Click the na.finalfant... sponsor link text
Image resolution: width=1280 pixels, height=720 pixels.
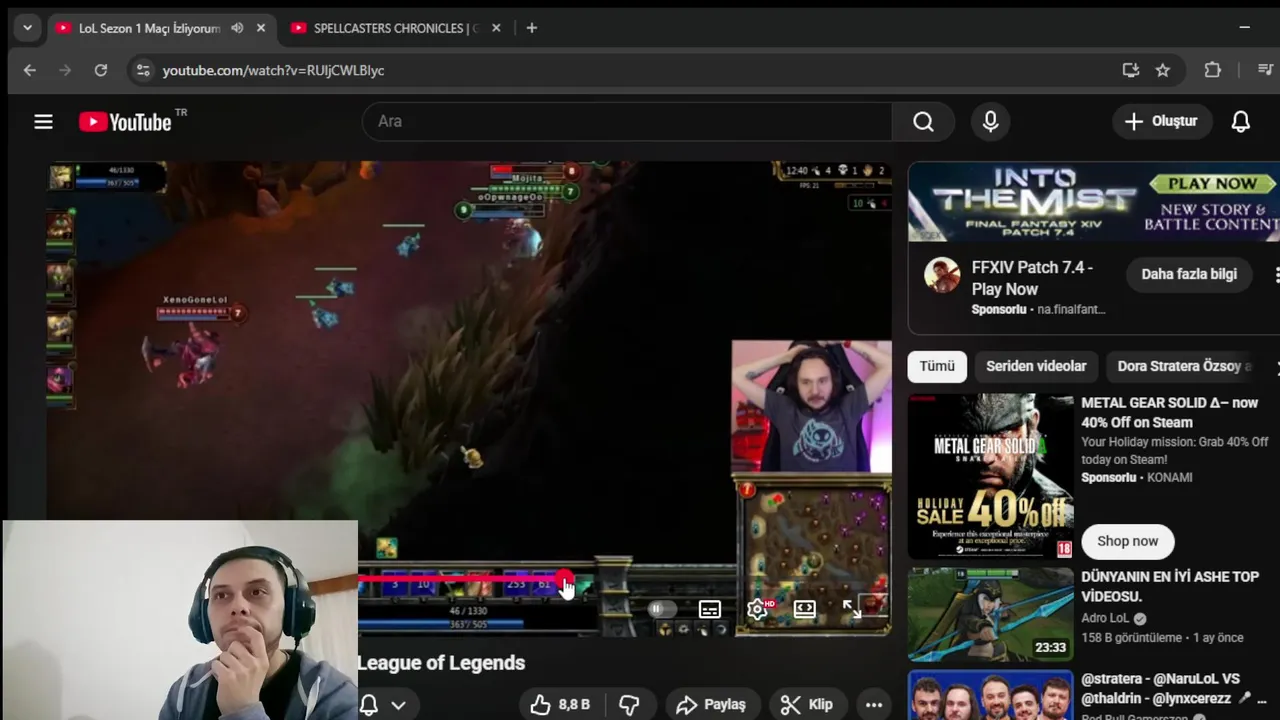coord(1071,310)
